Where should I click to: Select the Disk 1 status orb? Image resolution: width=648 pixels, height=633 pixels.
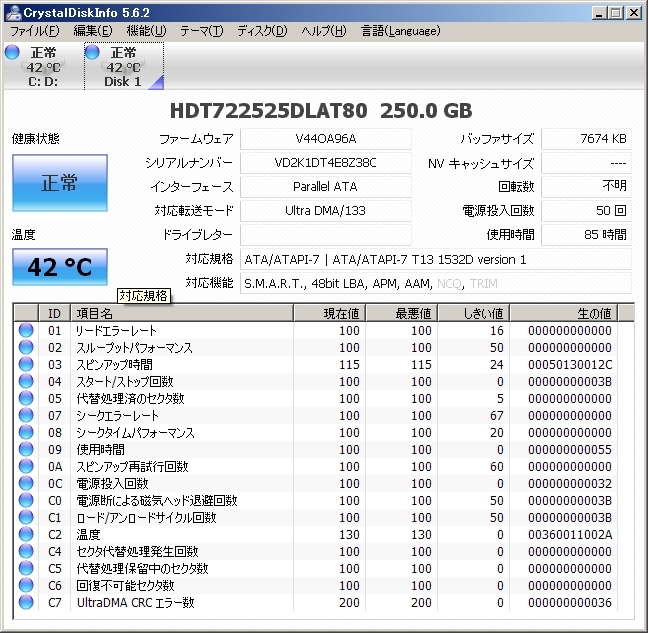pos(93,52)
